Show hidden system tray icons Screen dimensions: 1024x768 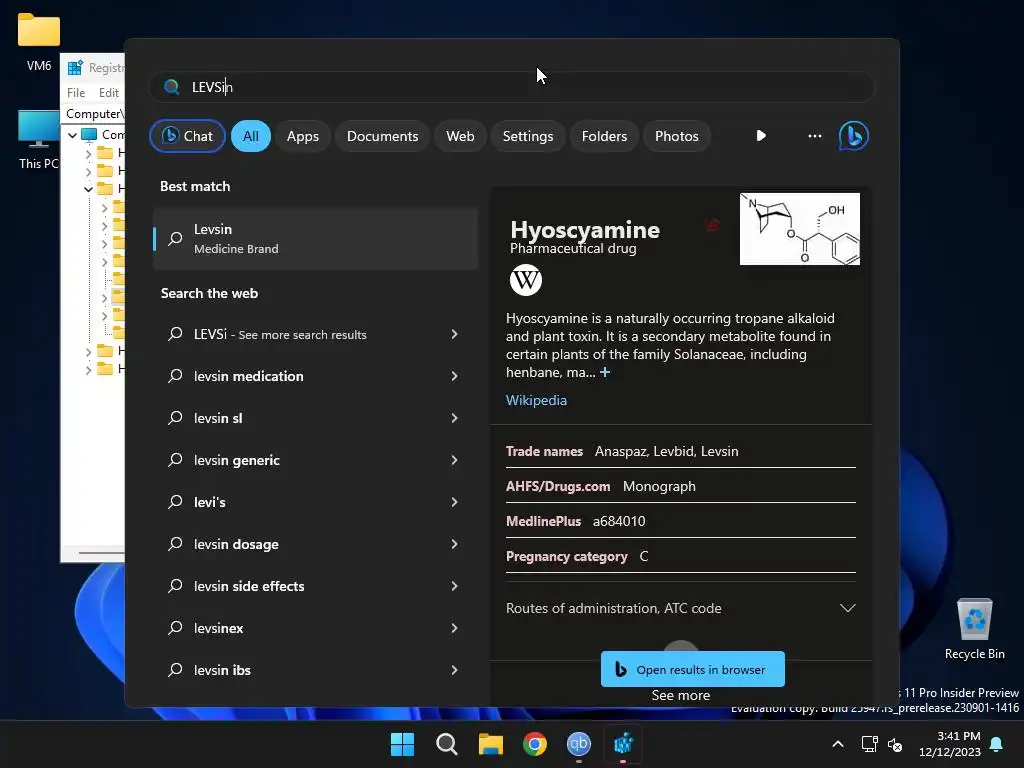[x=838, y=744]
